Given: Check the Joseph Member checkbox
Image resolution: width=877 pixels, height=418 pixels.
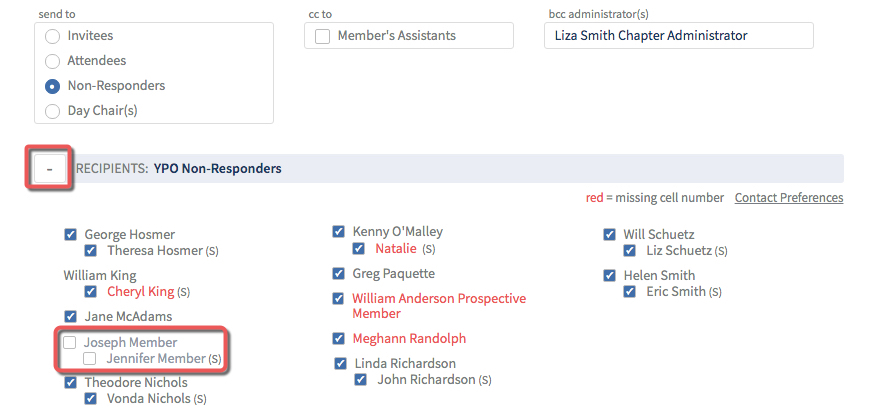Looking at the screenshot, I should [x=69, y=342].
